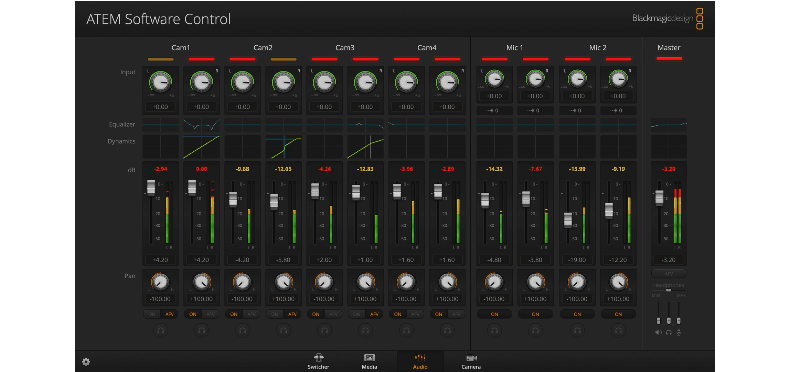Toggle ON for Cam1 right channel
The height and width of the screenshot is (372, 790).
pyautogui.click(x=192, y=314)
